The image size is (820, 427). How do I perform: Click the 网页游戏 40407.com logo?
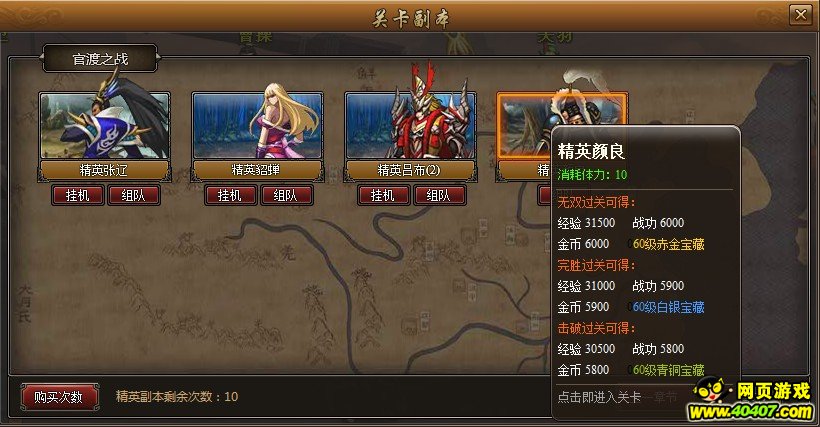(x=751, y=400)
